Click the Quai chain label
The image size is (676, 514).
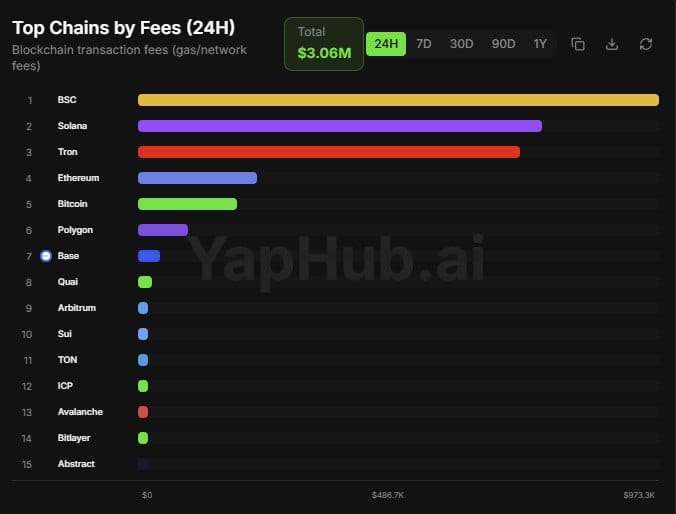click(68, 282)
